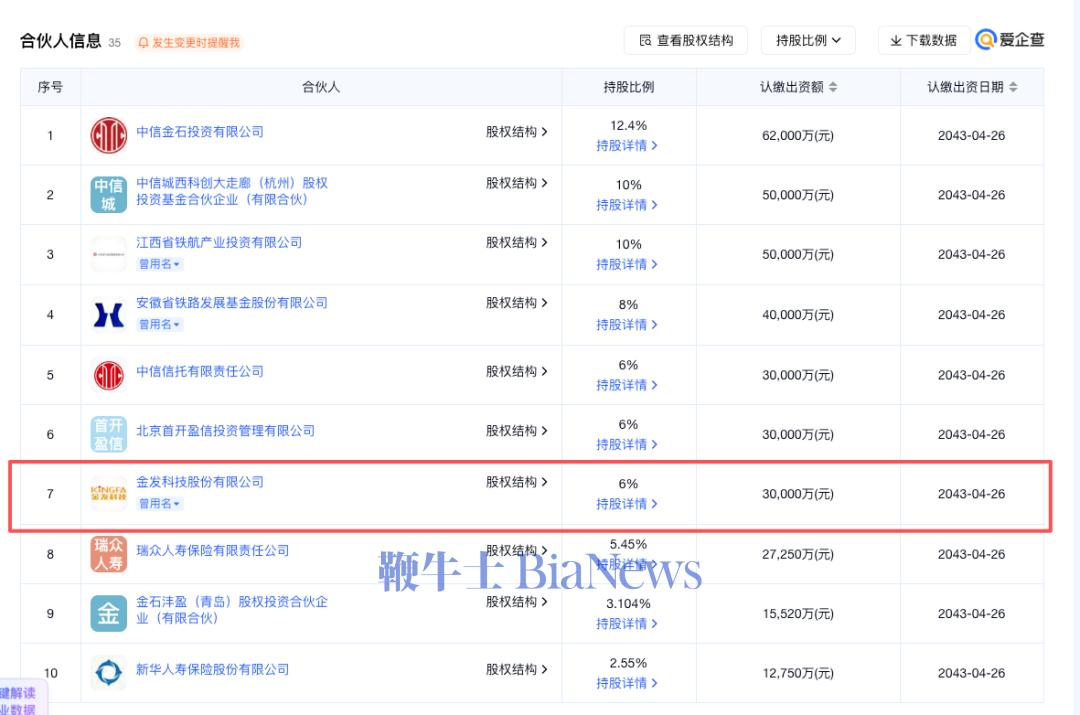The width and height of the screenshot is (1080, 715).
Task: Click the 中信城 logo icon in row 2
Action: 109,194
